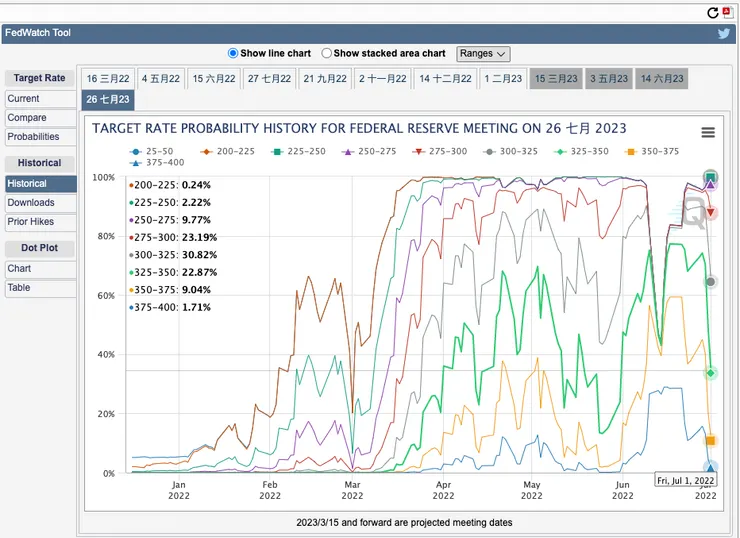Click the orange square 350-375 data marker
Viewport: 740px width, 538px height.
pyautogui.click(x=710, y=441)
